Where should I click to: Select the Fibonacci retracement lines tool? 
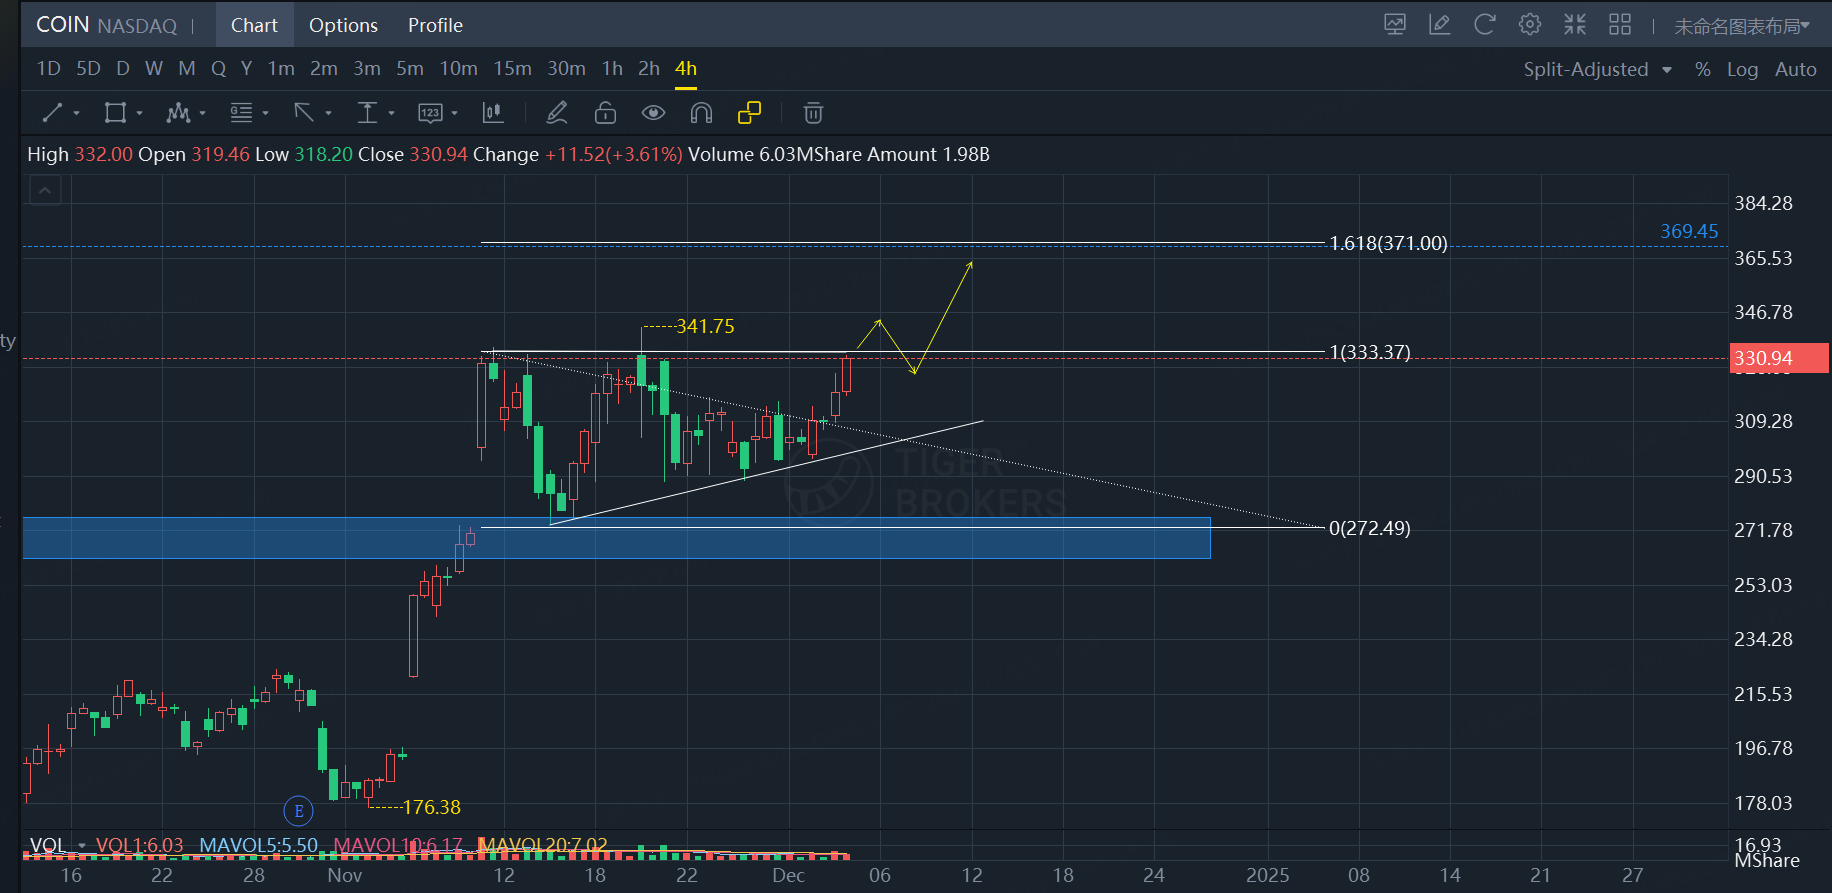click(241, 113)
